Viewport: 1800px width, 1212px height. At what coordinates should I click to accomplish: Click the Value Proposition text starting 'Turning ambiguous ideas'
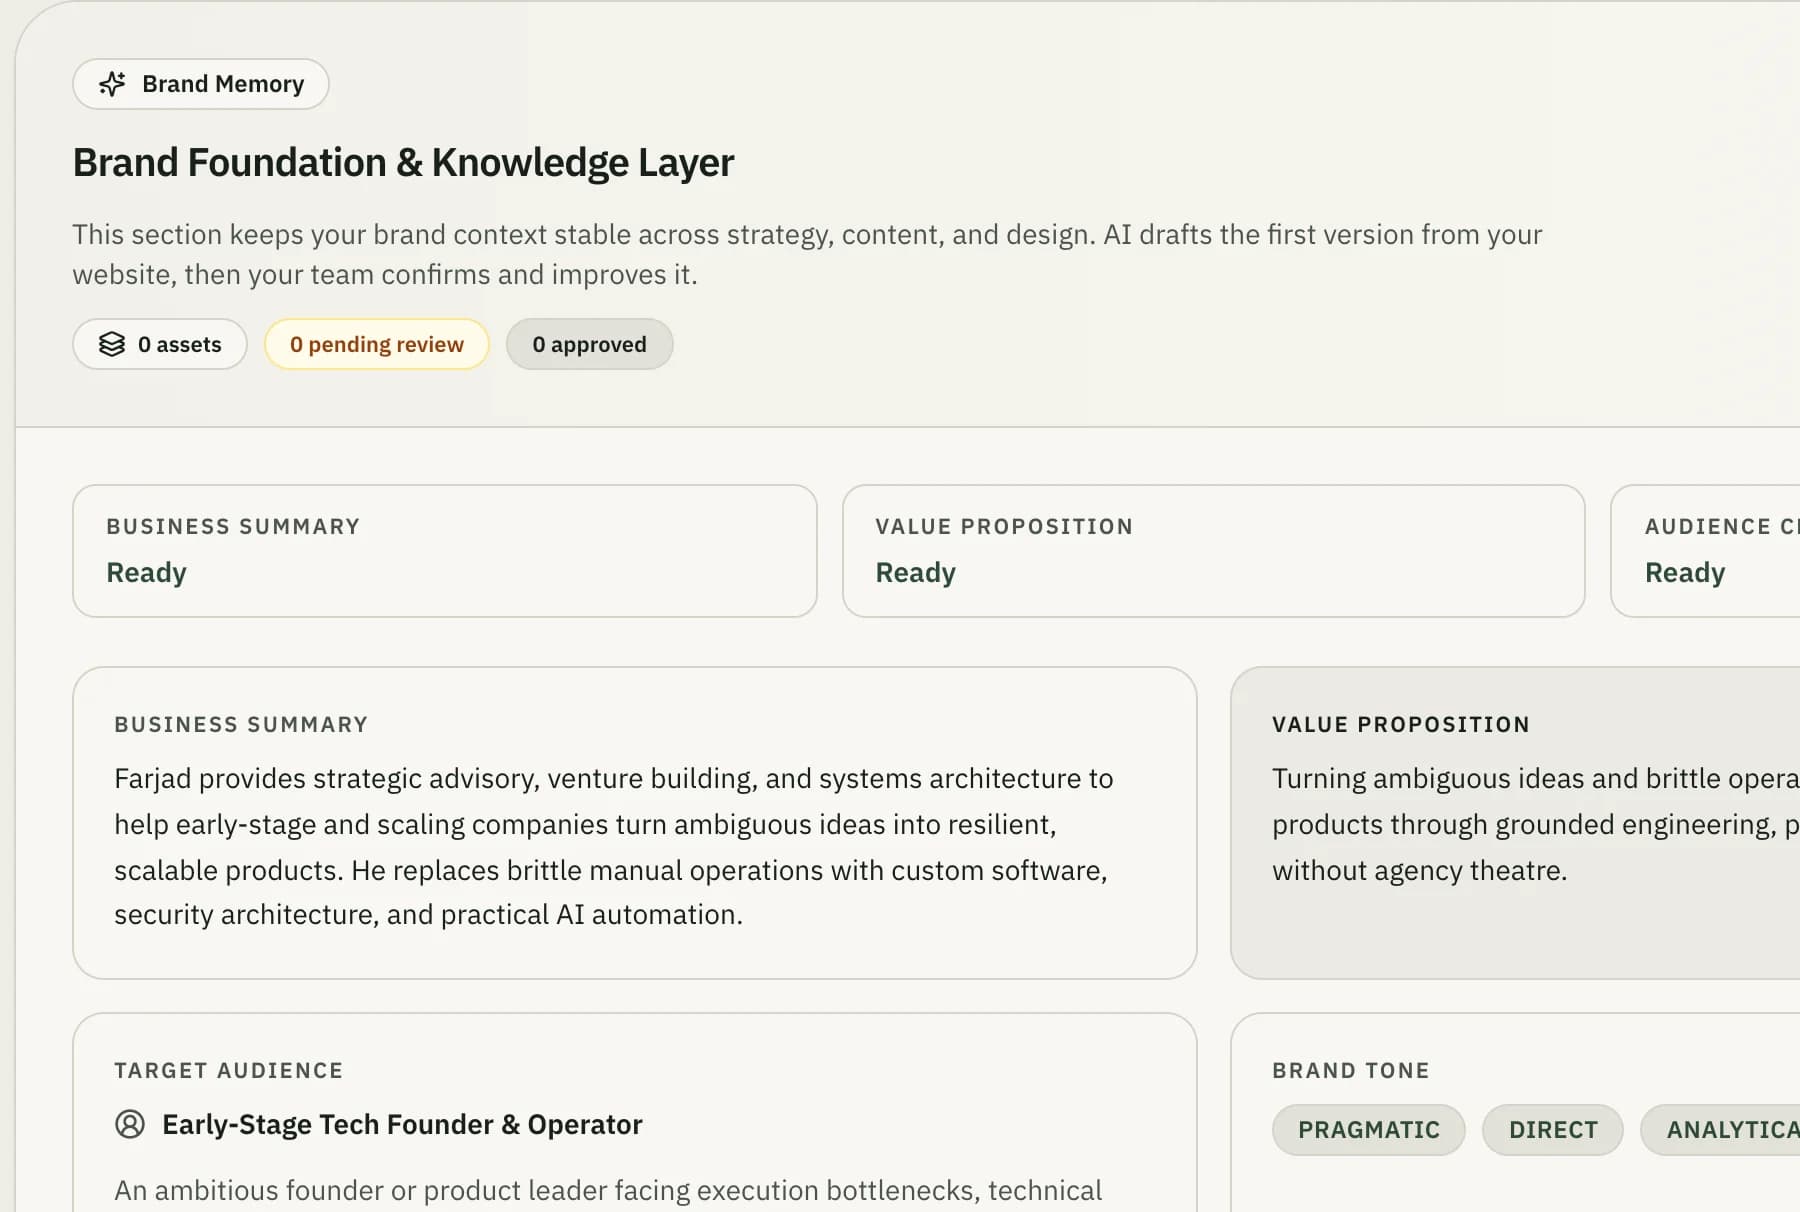pyautogui.click(x=1536, y=824)
